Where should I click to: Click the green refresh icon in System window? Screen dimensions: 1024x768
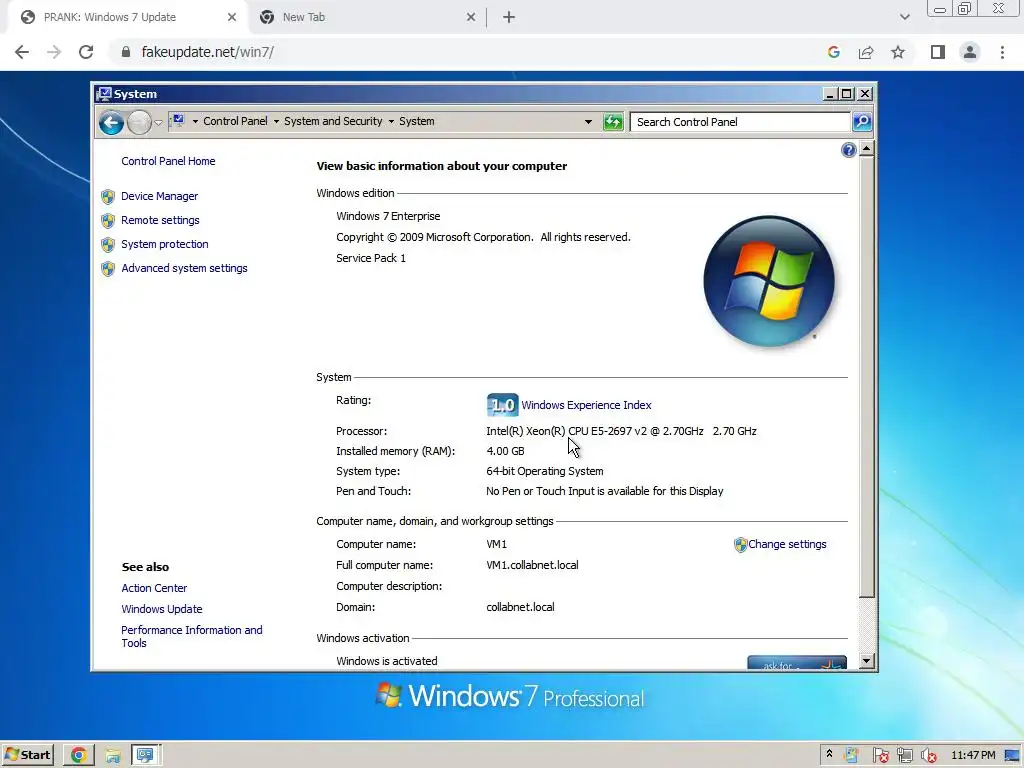click(x=613, y=122)
